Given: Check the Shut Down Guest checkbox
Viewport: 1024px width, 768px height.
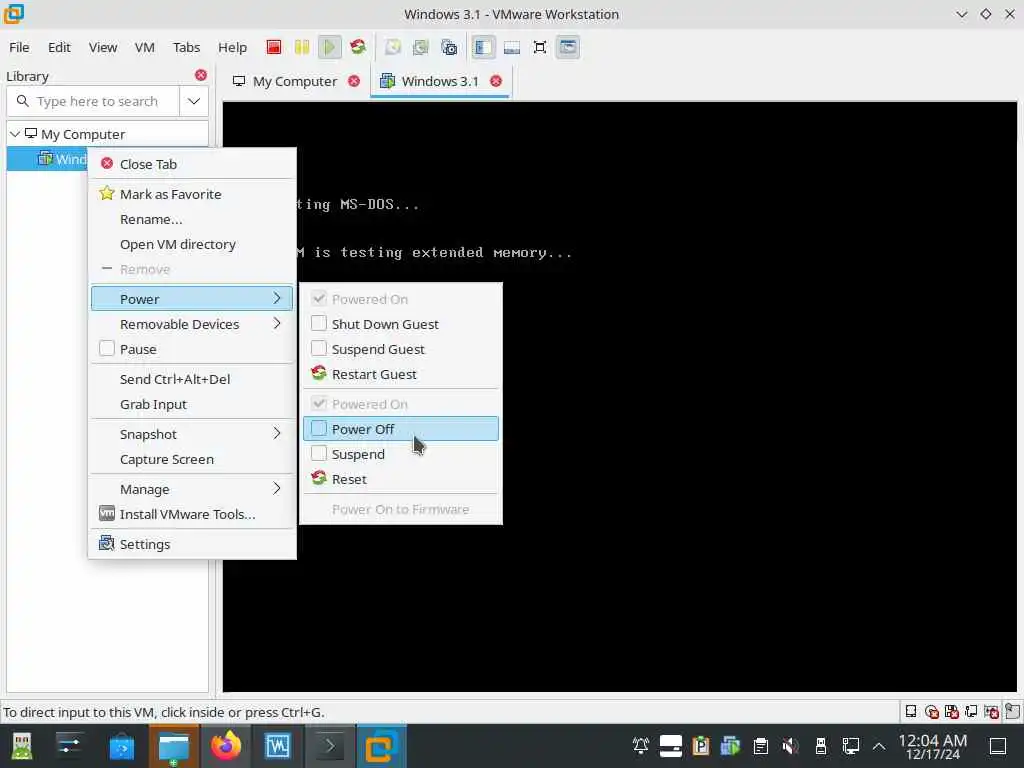Looking at the screenshot, I should [x=319, y=323].
